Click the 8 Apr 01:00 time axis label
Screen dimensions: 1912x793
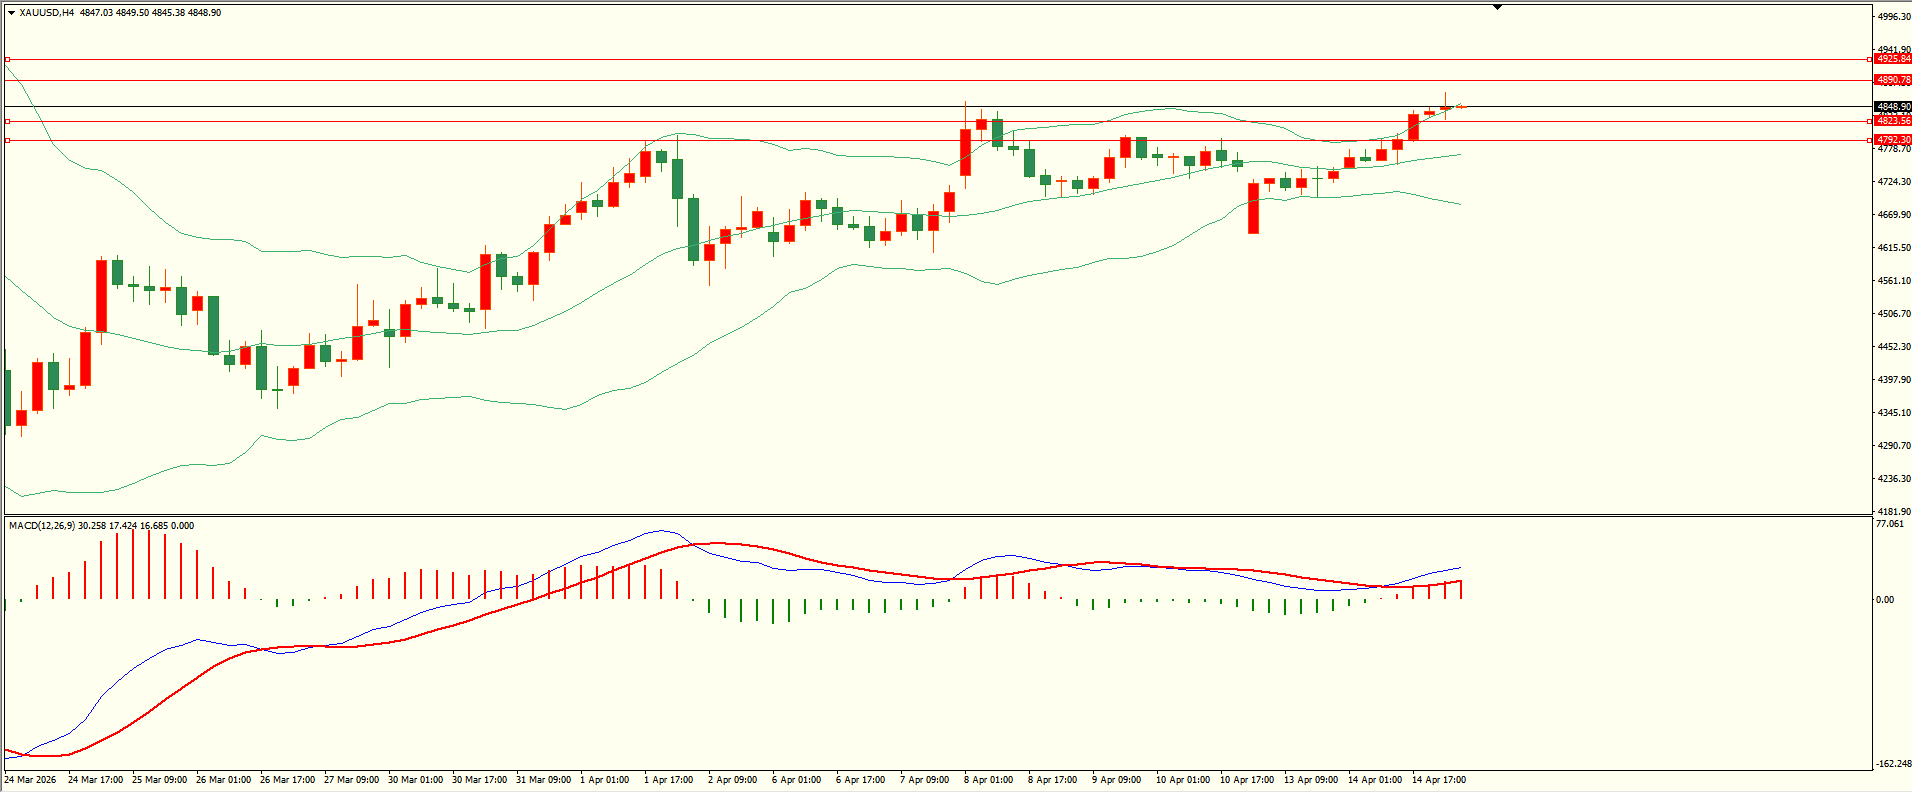click(x=988, y=779)
